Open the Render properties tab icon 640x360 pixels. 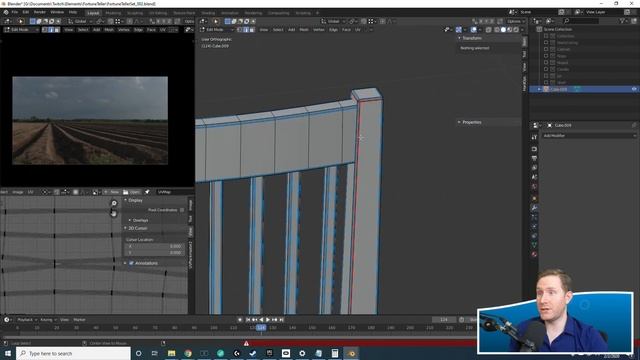(534, 149)
